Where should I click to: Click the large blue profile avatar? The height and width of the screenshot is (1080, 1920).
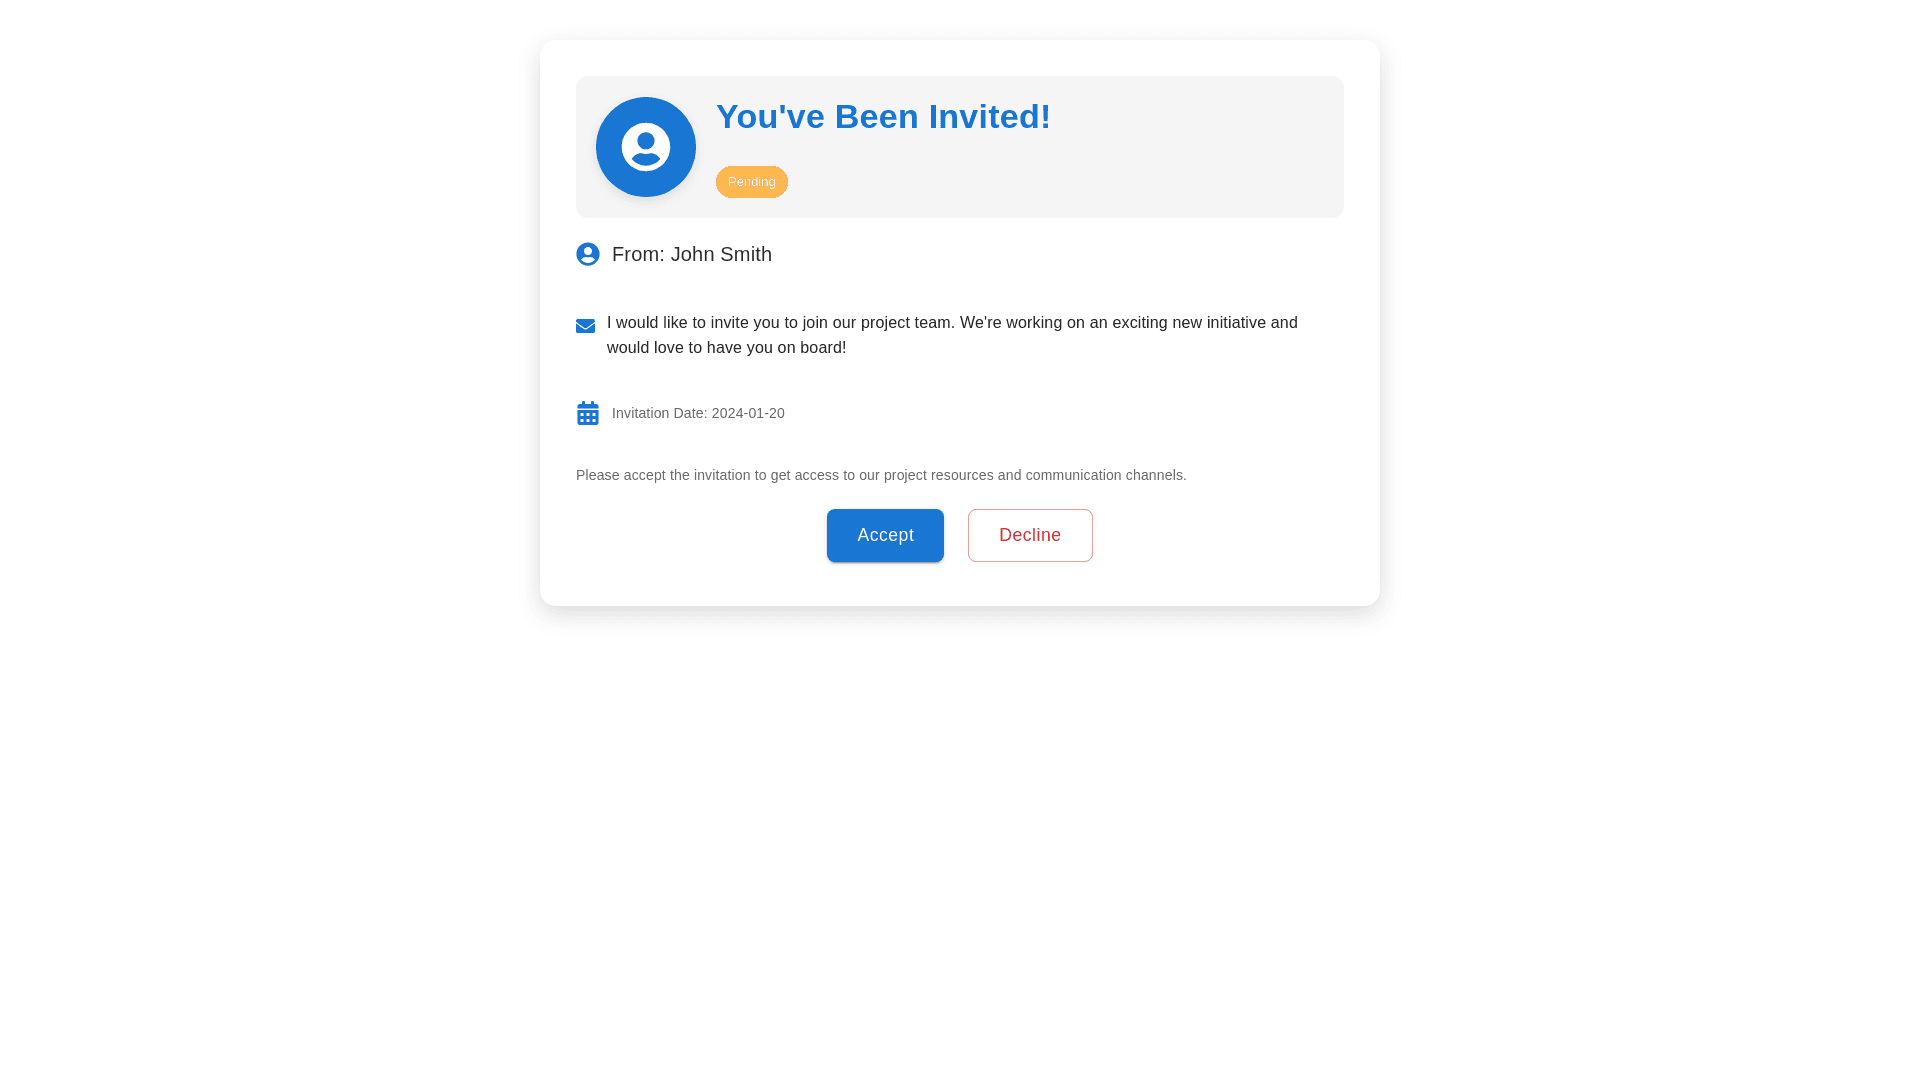(646, 147)
